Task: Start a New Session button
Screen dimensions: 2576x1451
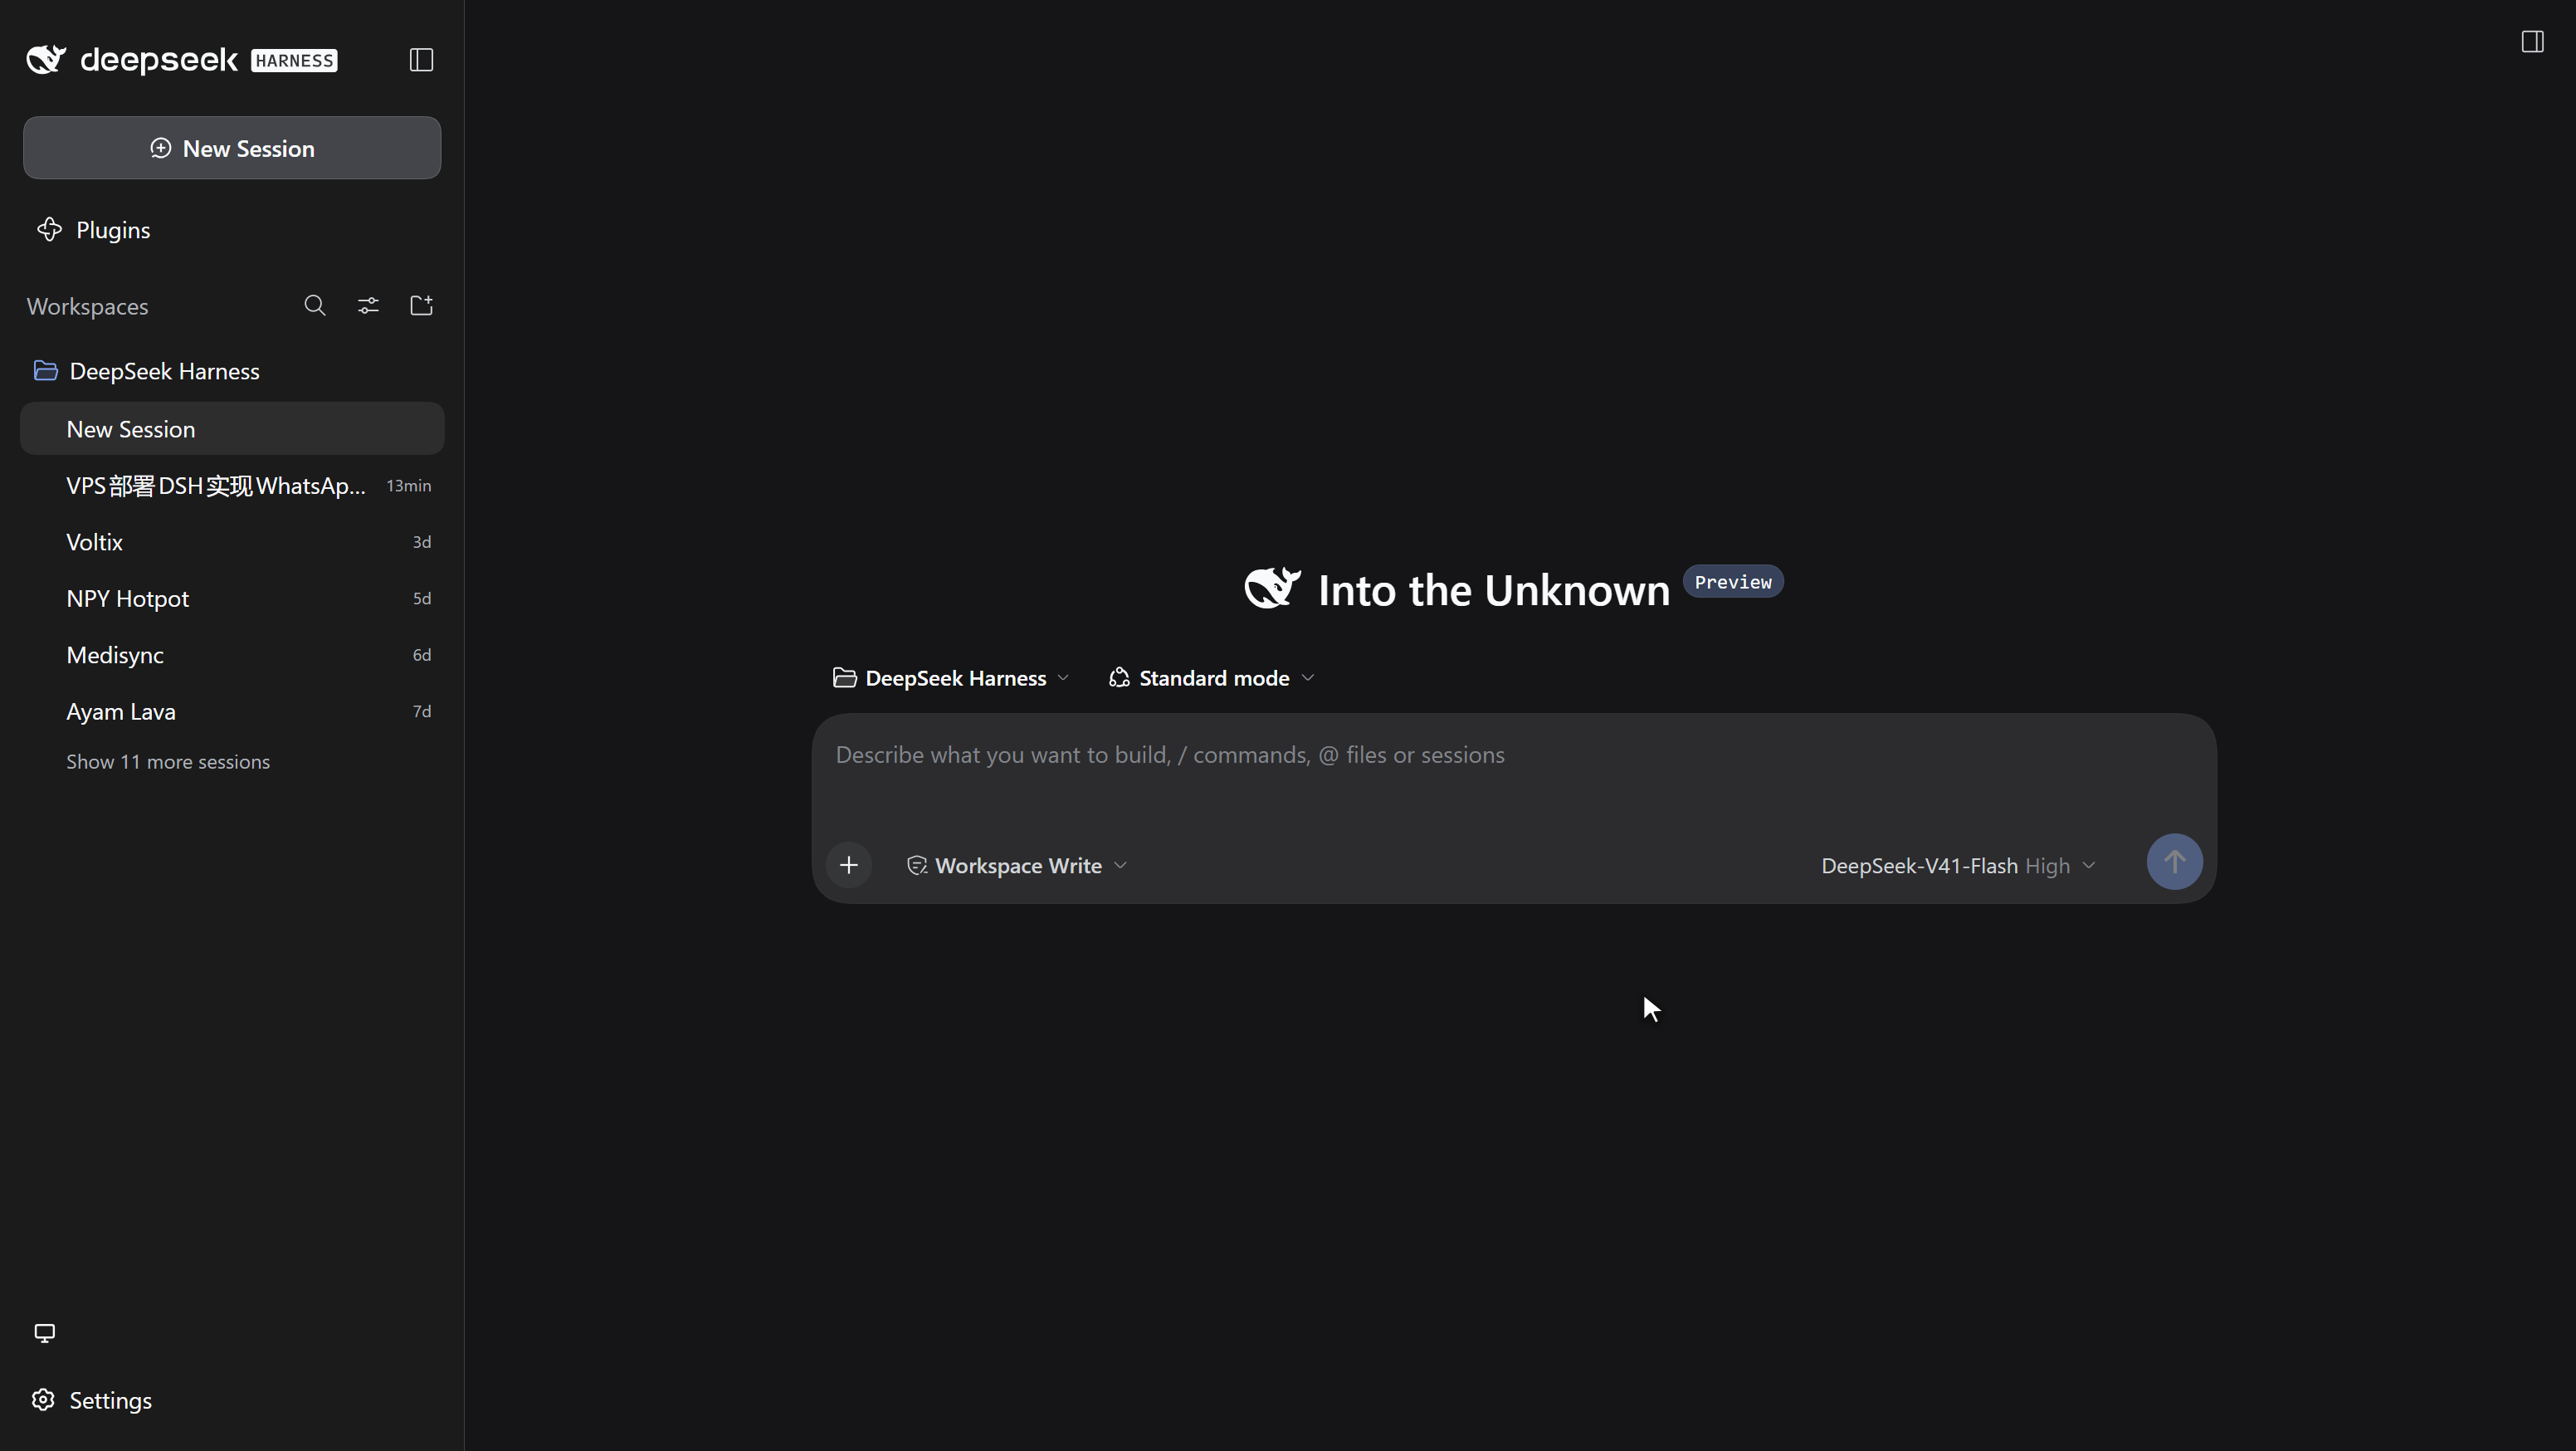Action: [x=232, y=148]
